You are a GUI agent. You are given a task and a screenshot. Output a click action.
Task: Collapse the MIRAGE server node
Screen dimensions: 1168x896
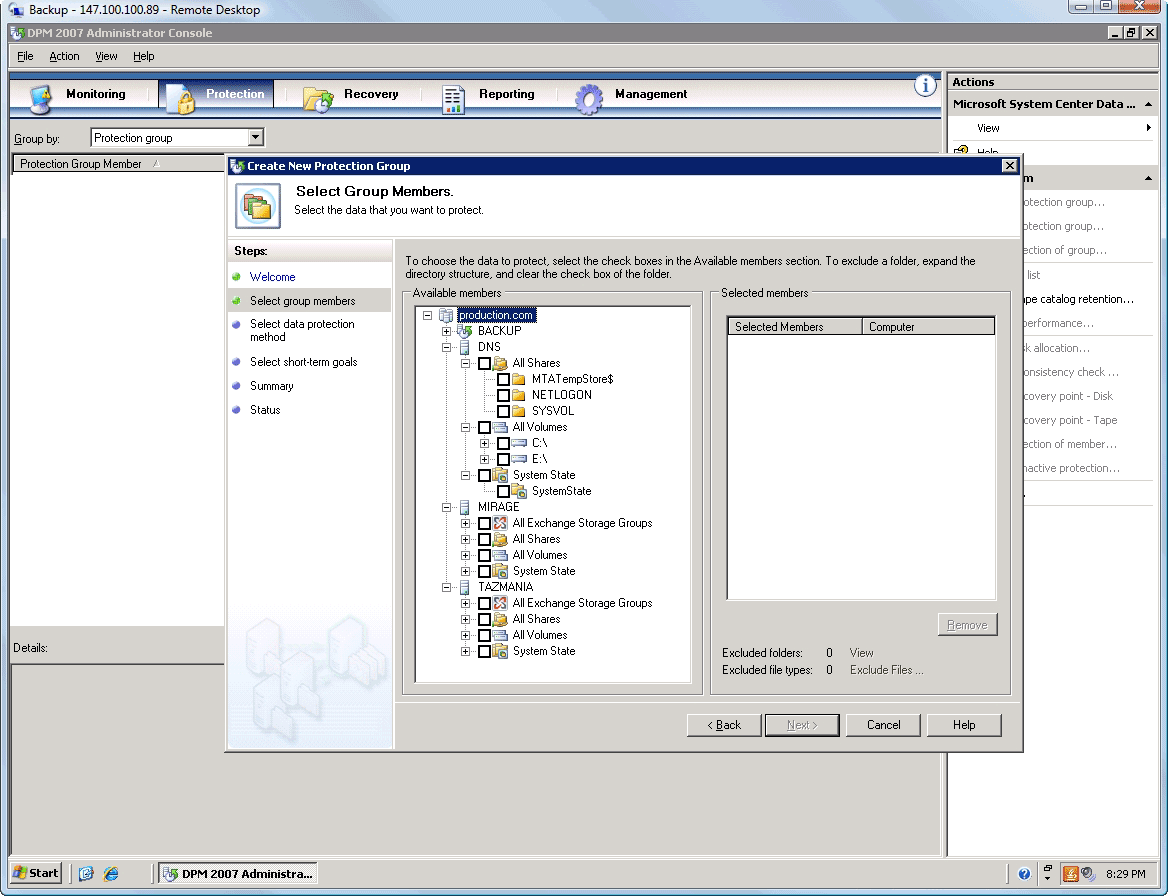(446, 507)
